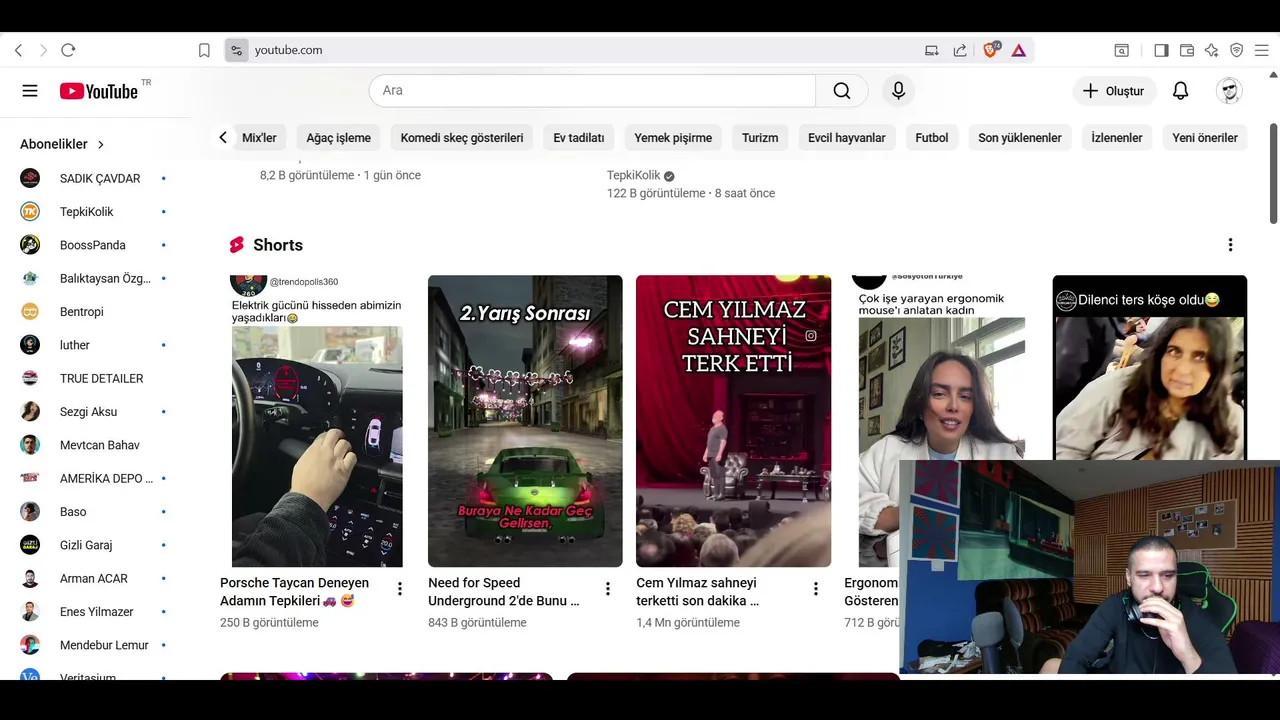Viewport: 1280px width, 720px height.
Task: Expand the Abonelikler section arrow
Action: tap(101, 145)
